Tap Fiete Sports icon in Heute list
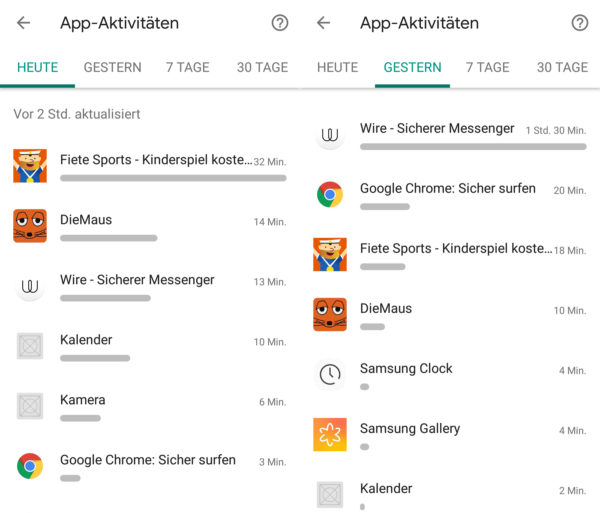The image size is (600, 513). point(30,166)
